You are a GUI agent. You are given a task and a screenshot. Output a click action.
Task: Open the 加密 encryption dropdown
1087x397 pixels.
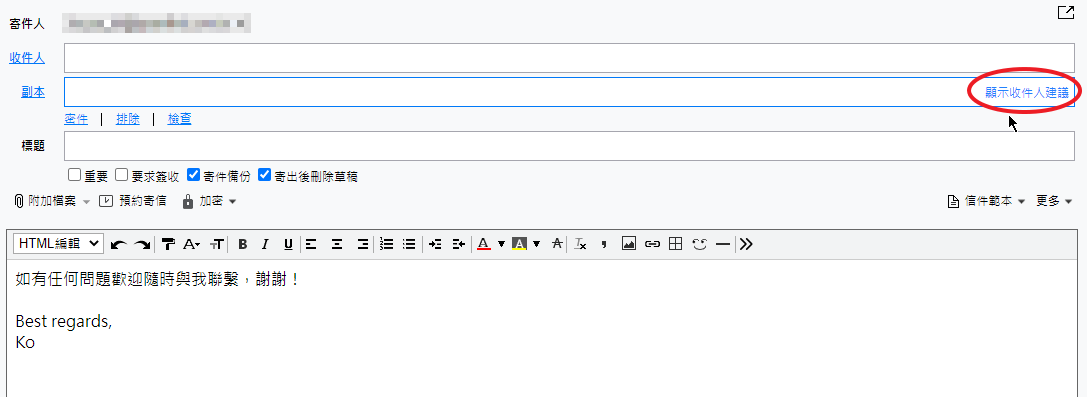click(209, 202)
